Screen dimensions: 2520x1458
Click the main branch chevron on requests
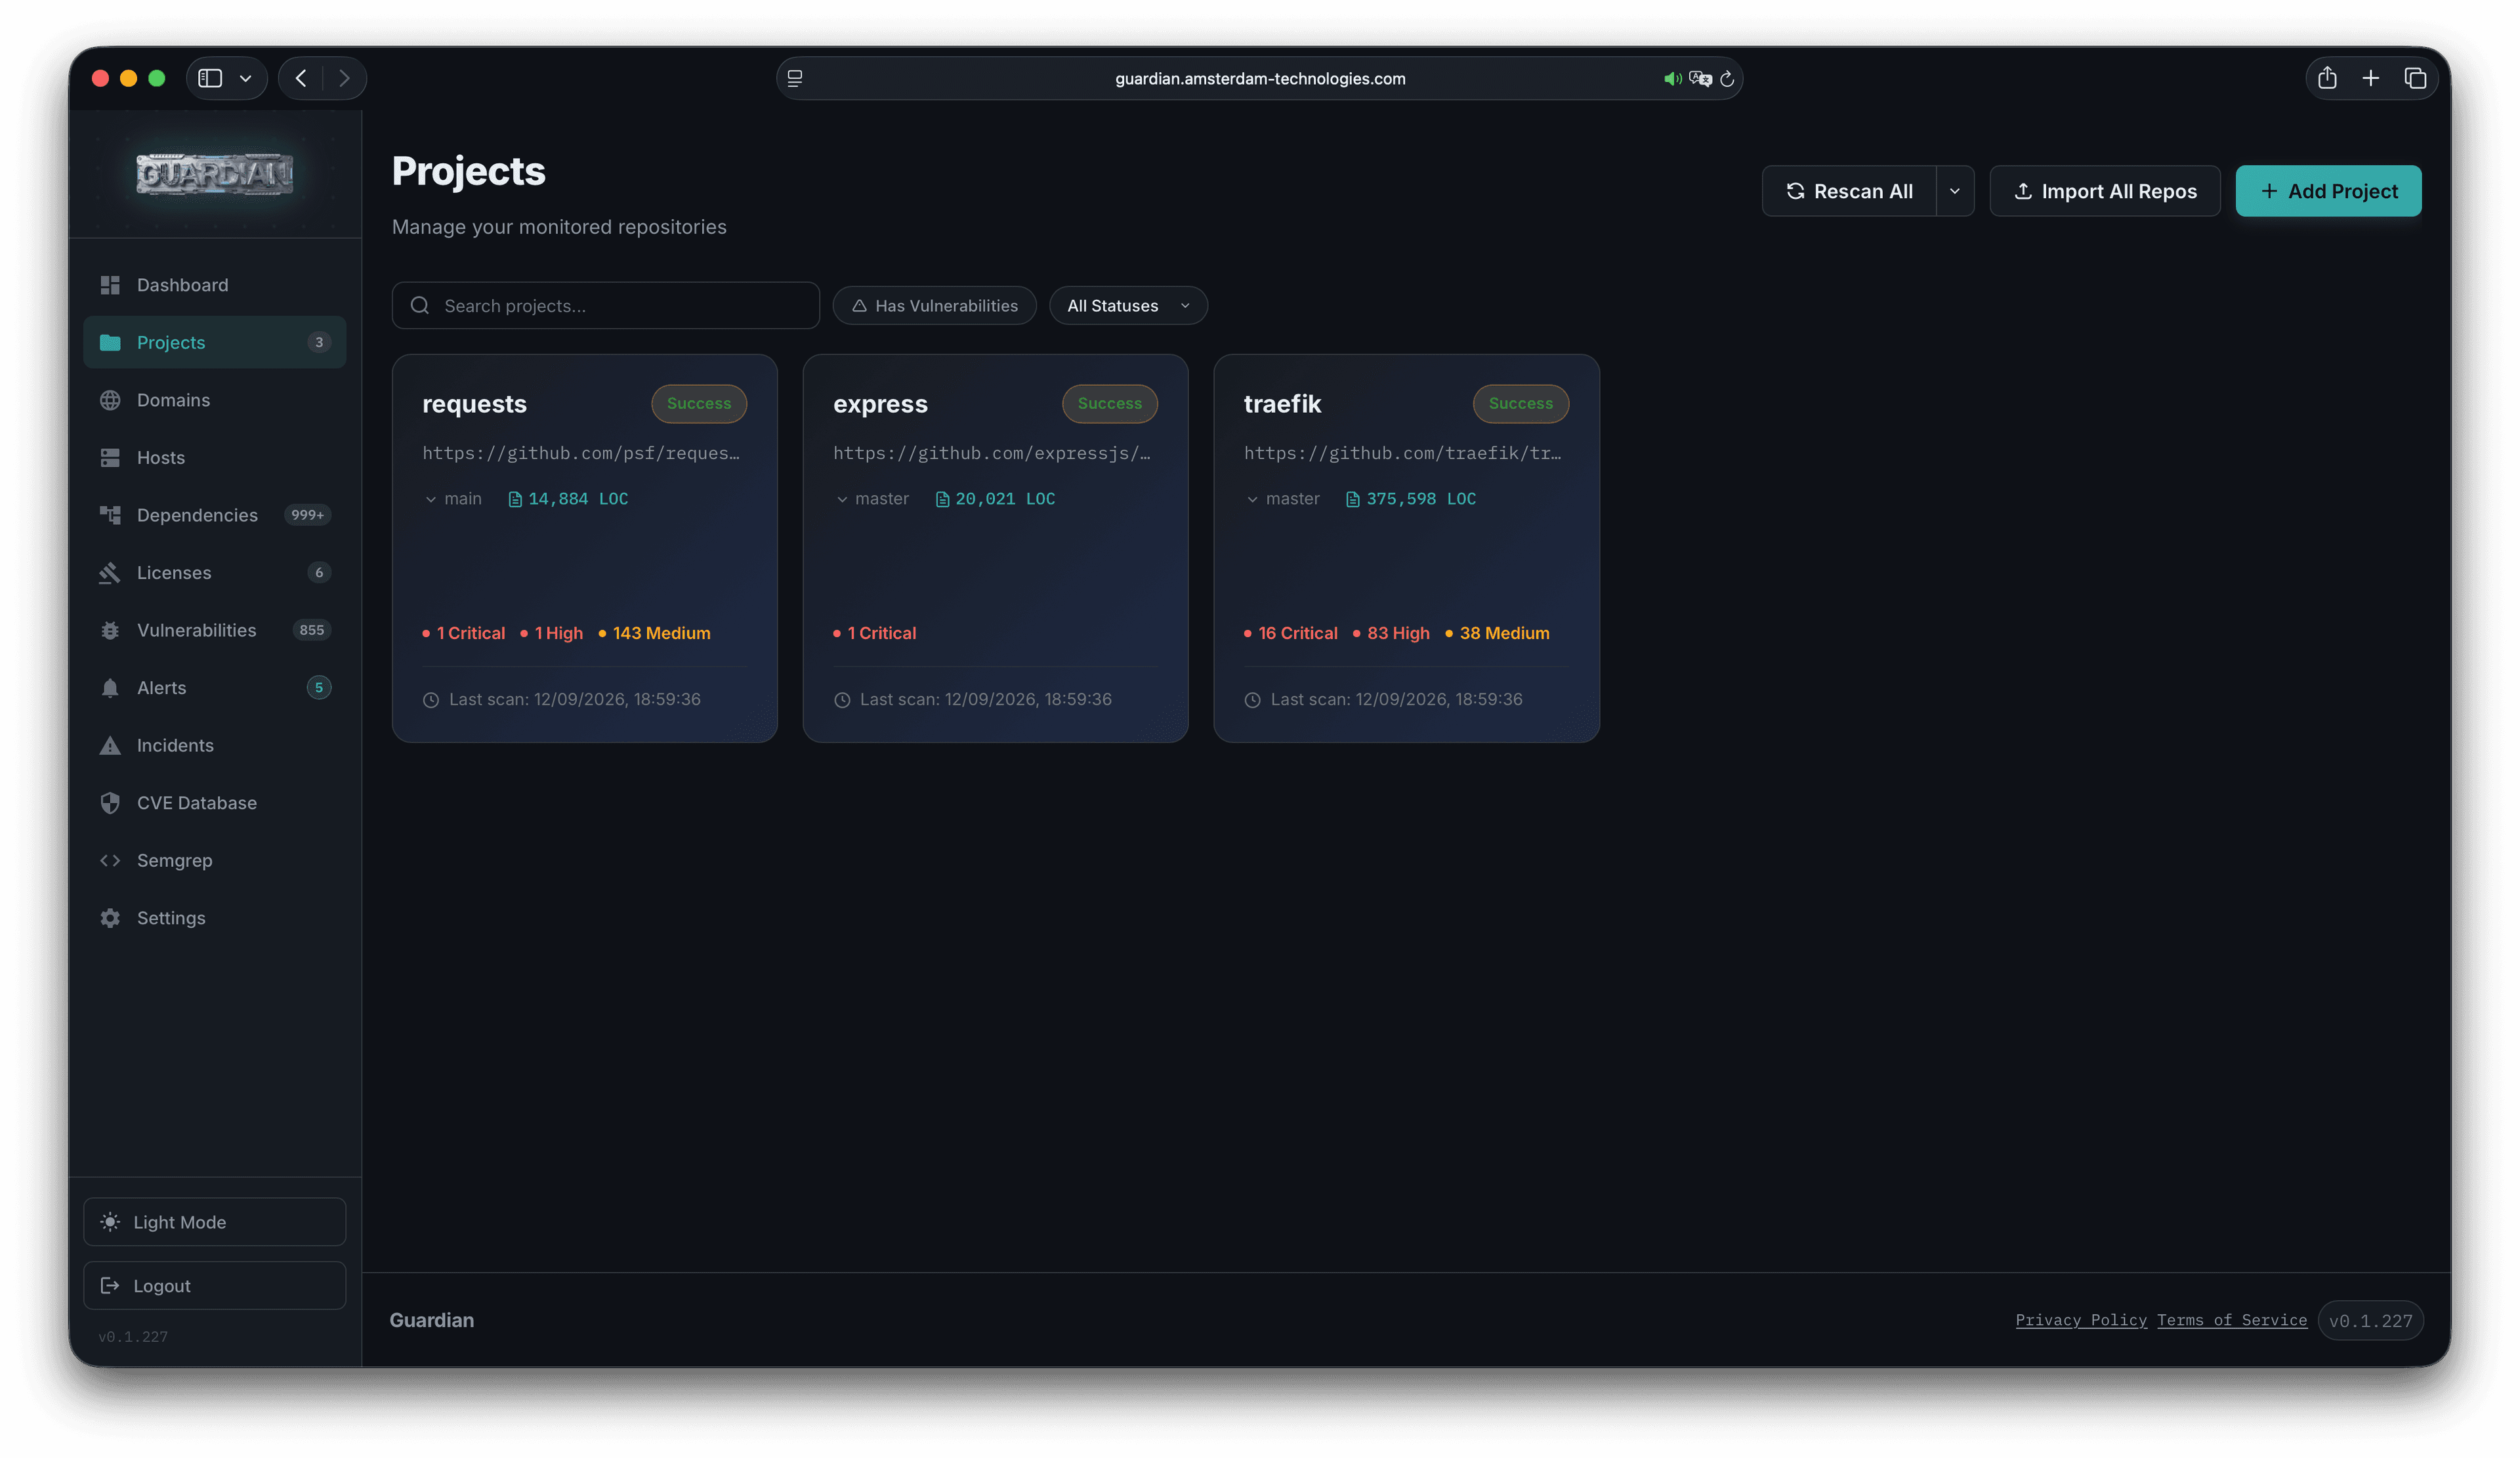pyautogui.click(x=431, y=499)
